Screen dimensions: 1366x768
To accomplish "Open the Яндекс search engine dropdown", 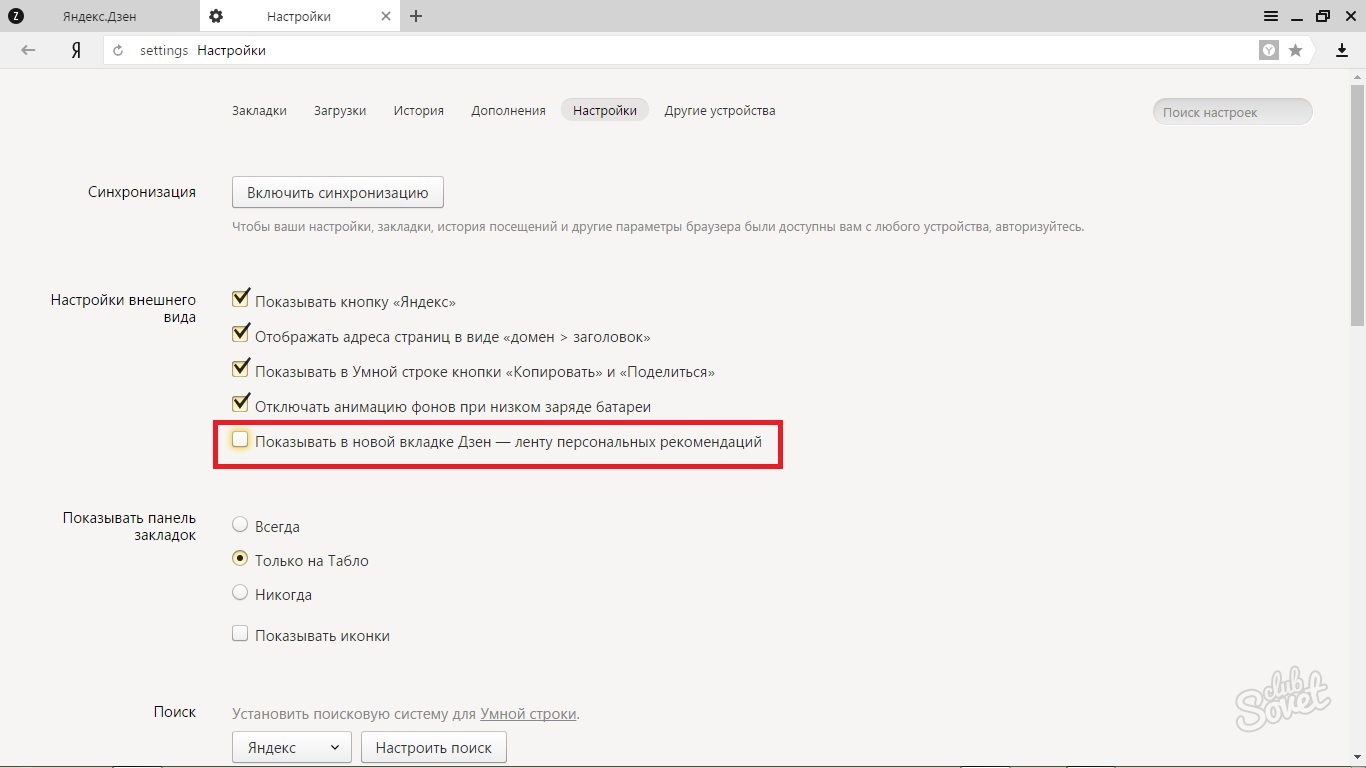I will [x=292, y=747].
